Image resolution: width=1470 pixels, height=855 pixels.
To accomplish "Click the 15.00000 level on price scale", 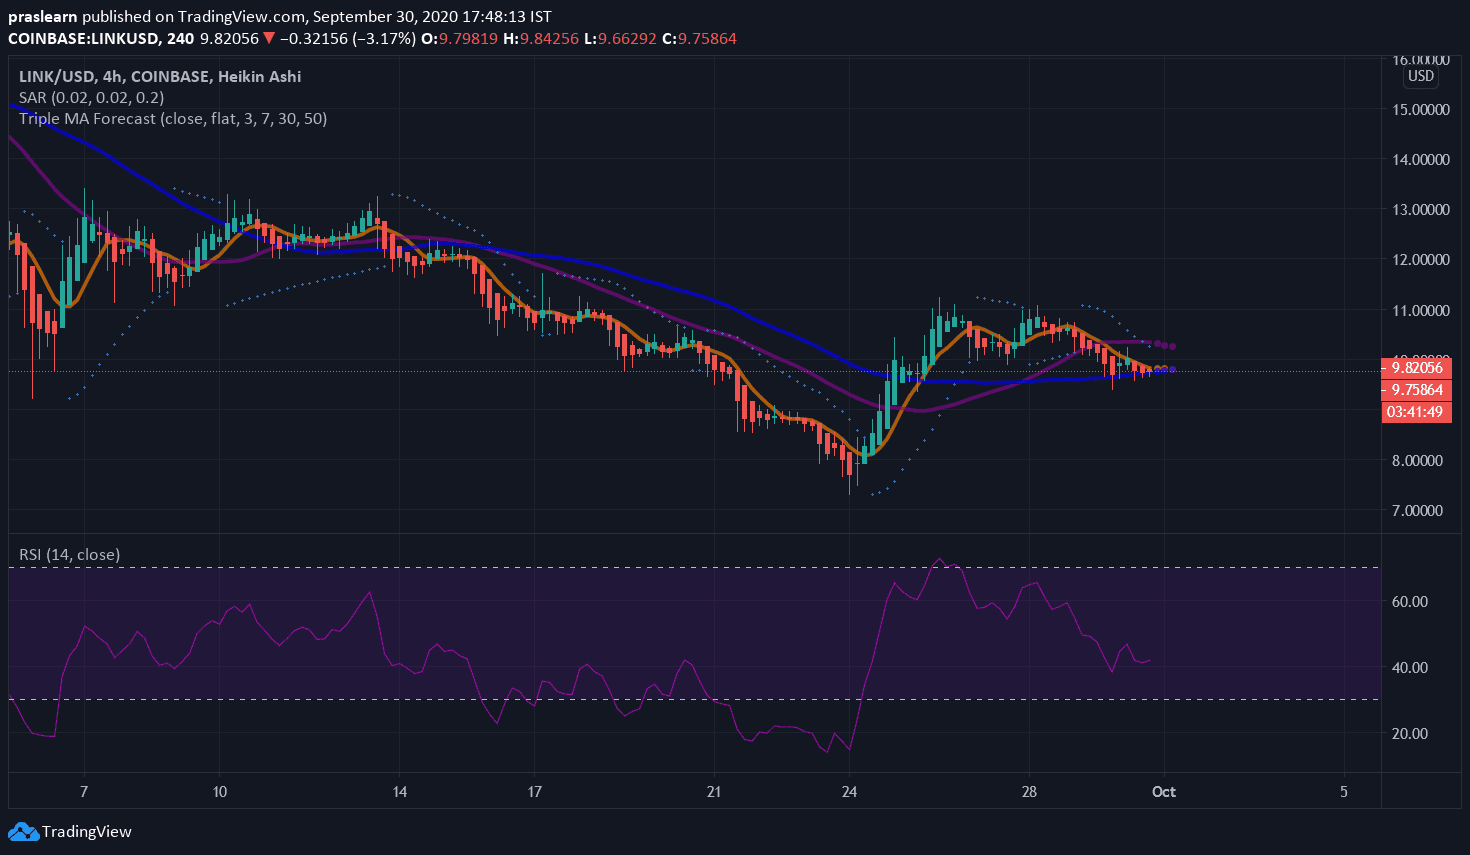I will coord(1420,109).
